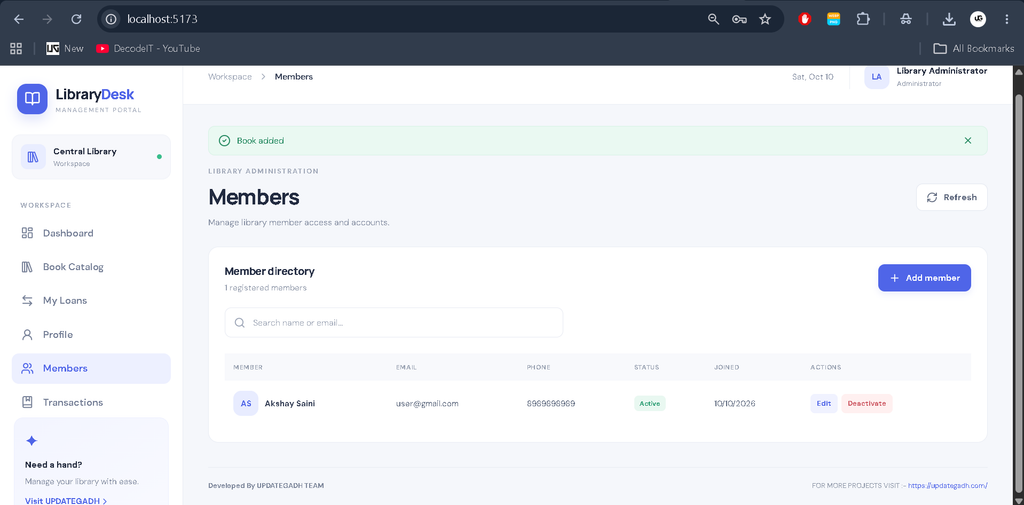Click the Members people icon

tap(27, 368)
